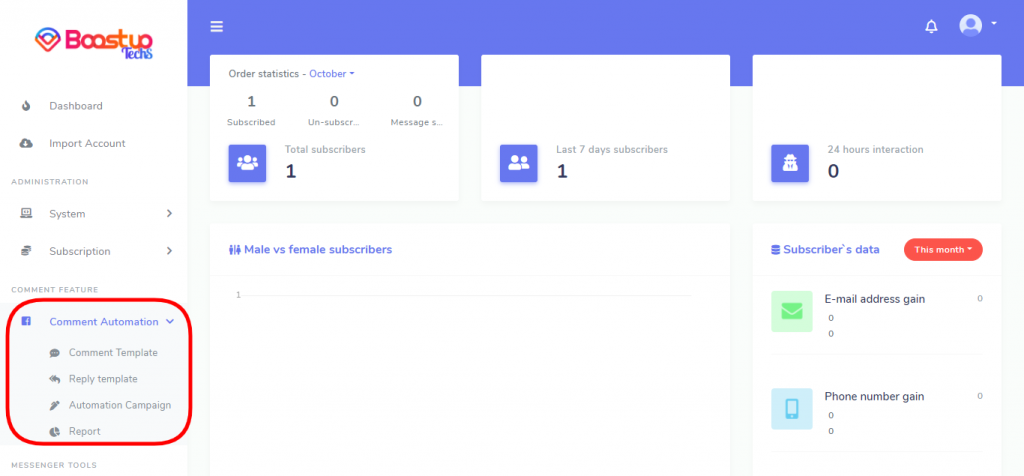Click the Automation Campaign pencil icon
The image size is (1024, 476).
click(x=54, y=405)
